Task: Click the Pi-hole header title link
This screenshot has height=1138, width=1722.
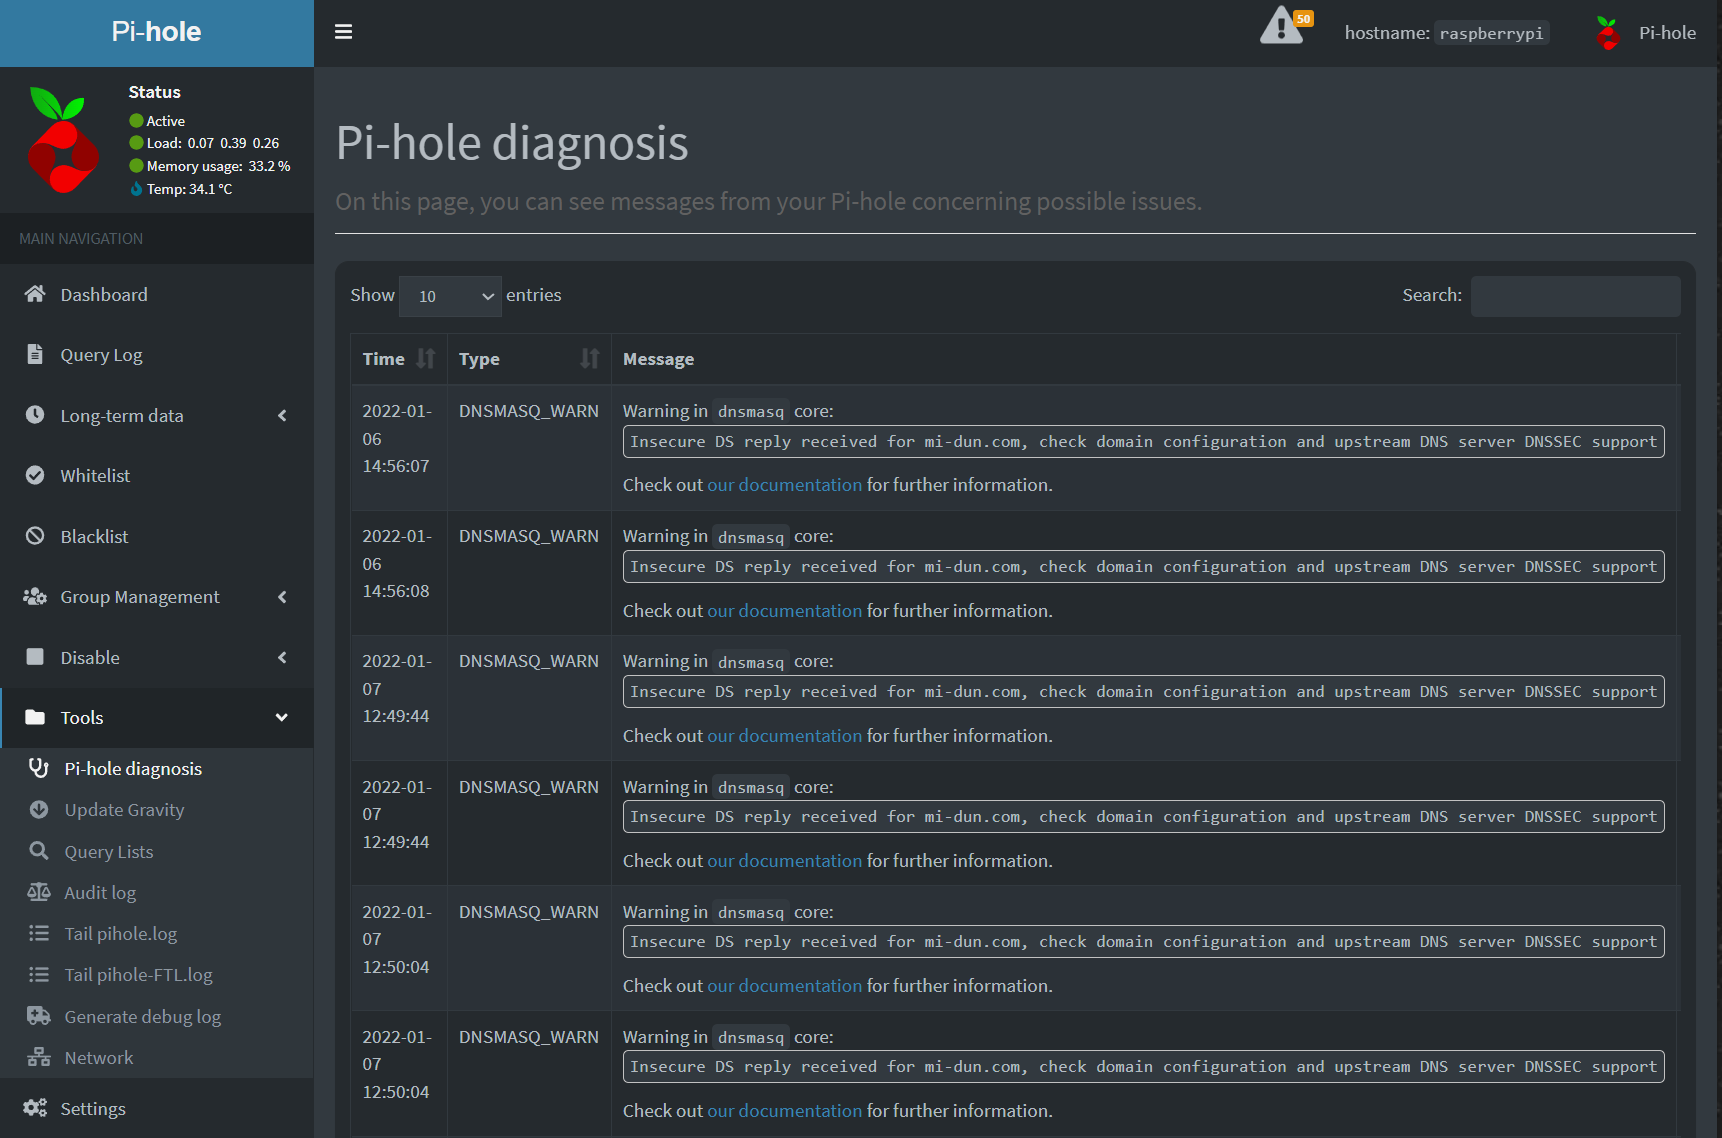Action: [156, 32]
